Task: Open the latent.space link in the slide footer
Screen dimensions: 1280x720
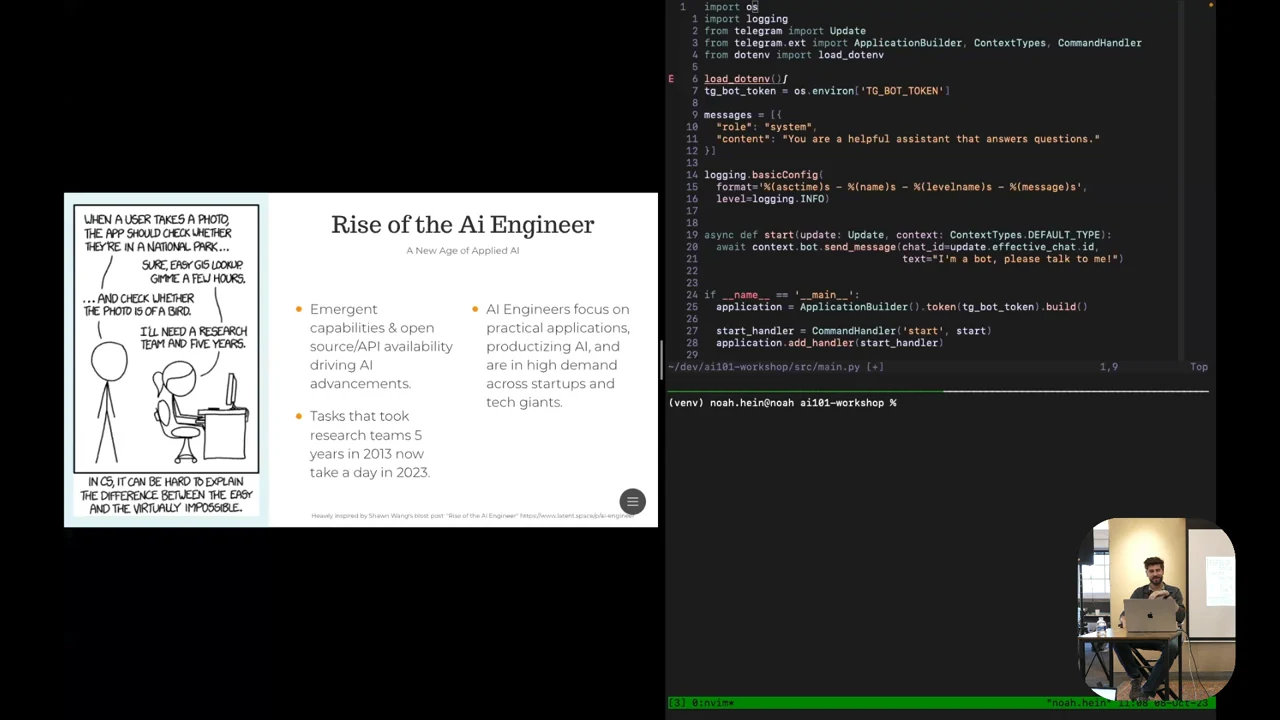Action: tap(576, 516)
